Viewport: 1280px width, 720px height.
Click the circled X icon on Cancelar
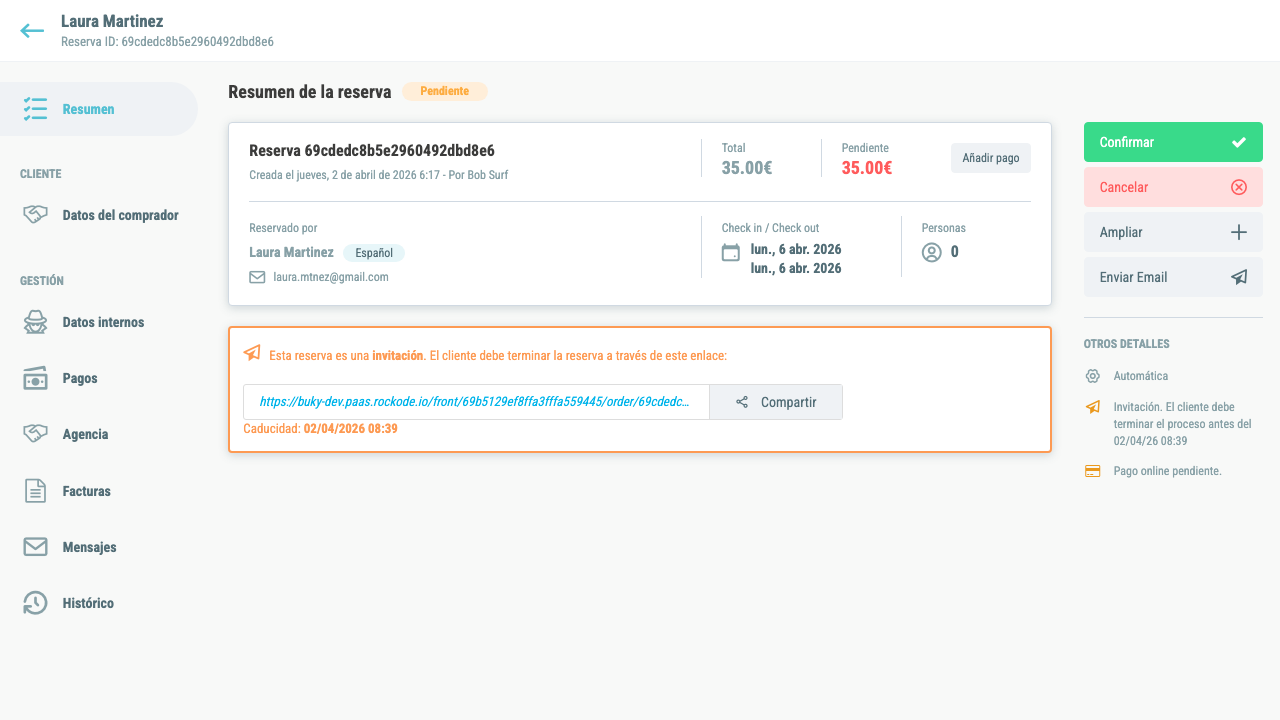(1239, 187)
